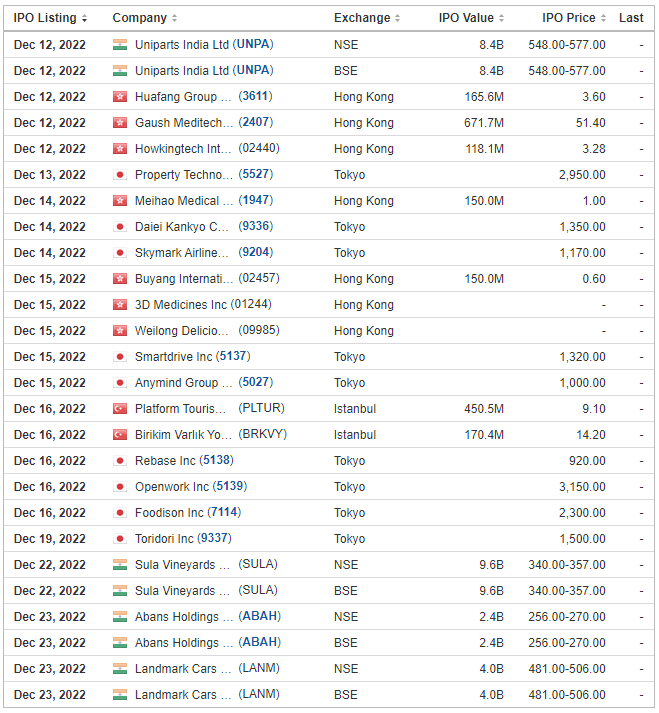The image size is (659, 713).
Task: Click the Exchange column header
Action: (x=362, y=18)
